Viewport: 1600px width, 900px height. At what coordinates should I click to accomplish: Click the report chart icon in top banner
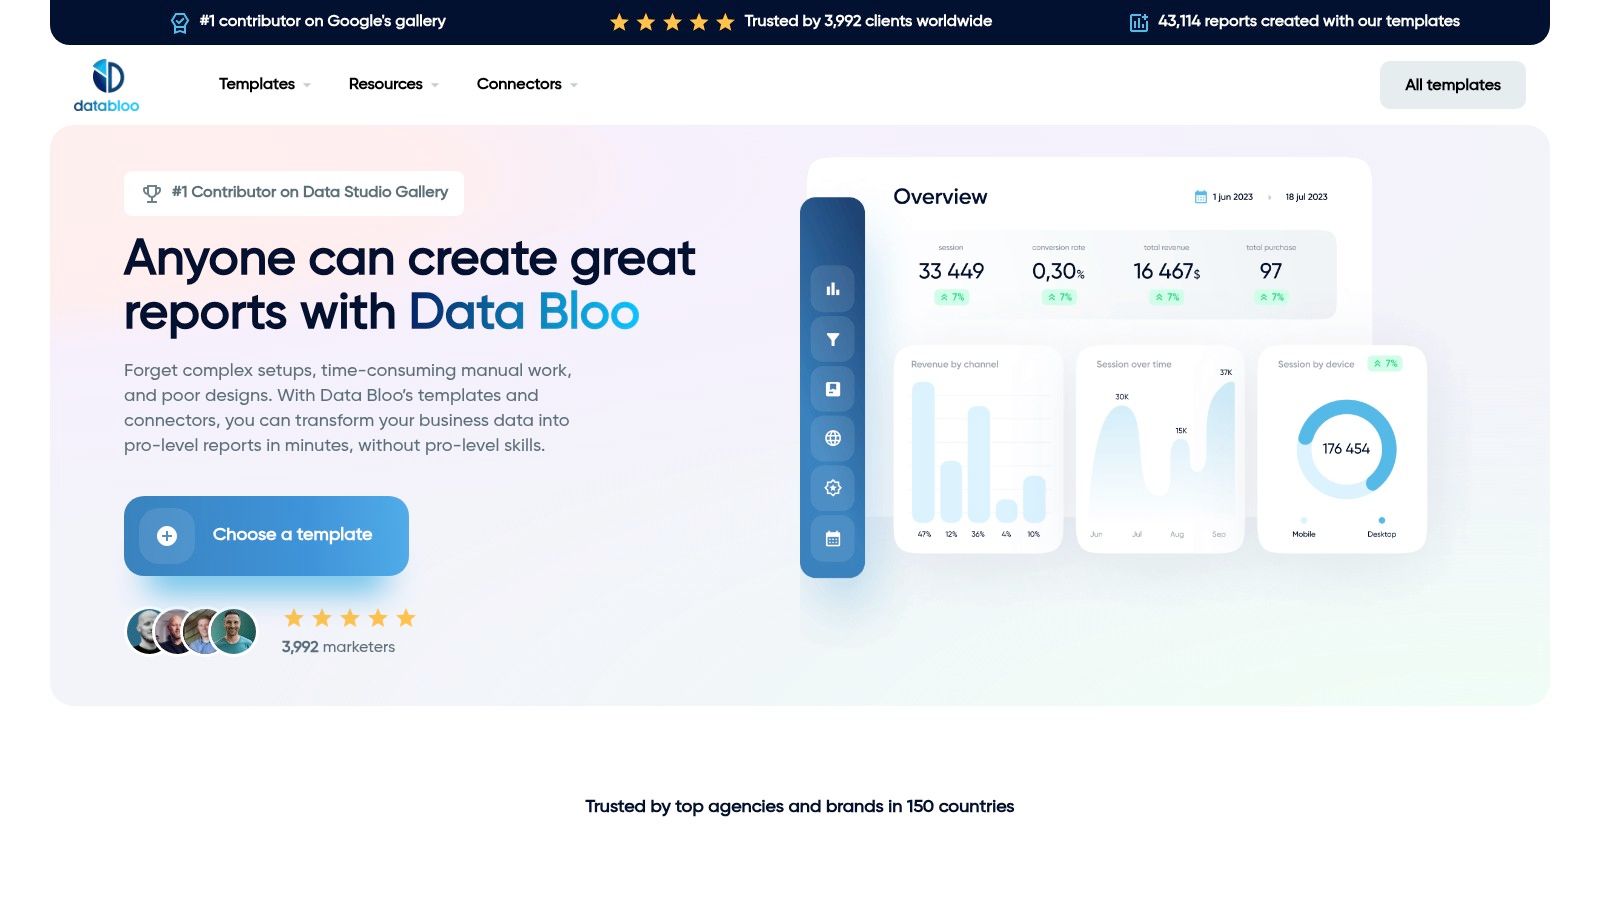point(1139,22)
